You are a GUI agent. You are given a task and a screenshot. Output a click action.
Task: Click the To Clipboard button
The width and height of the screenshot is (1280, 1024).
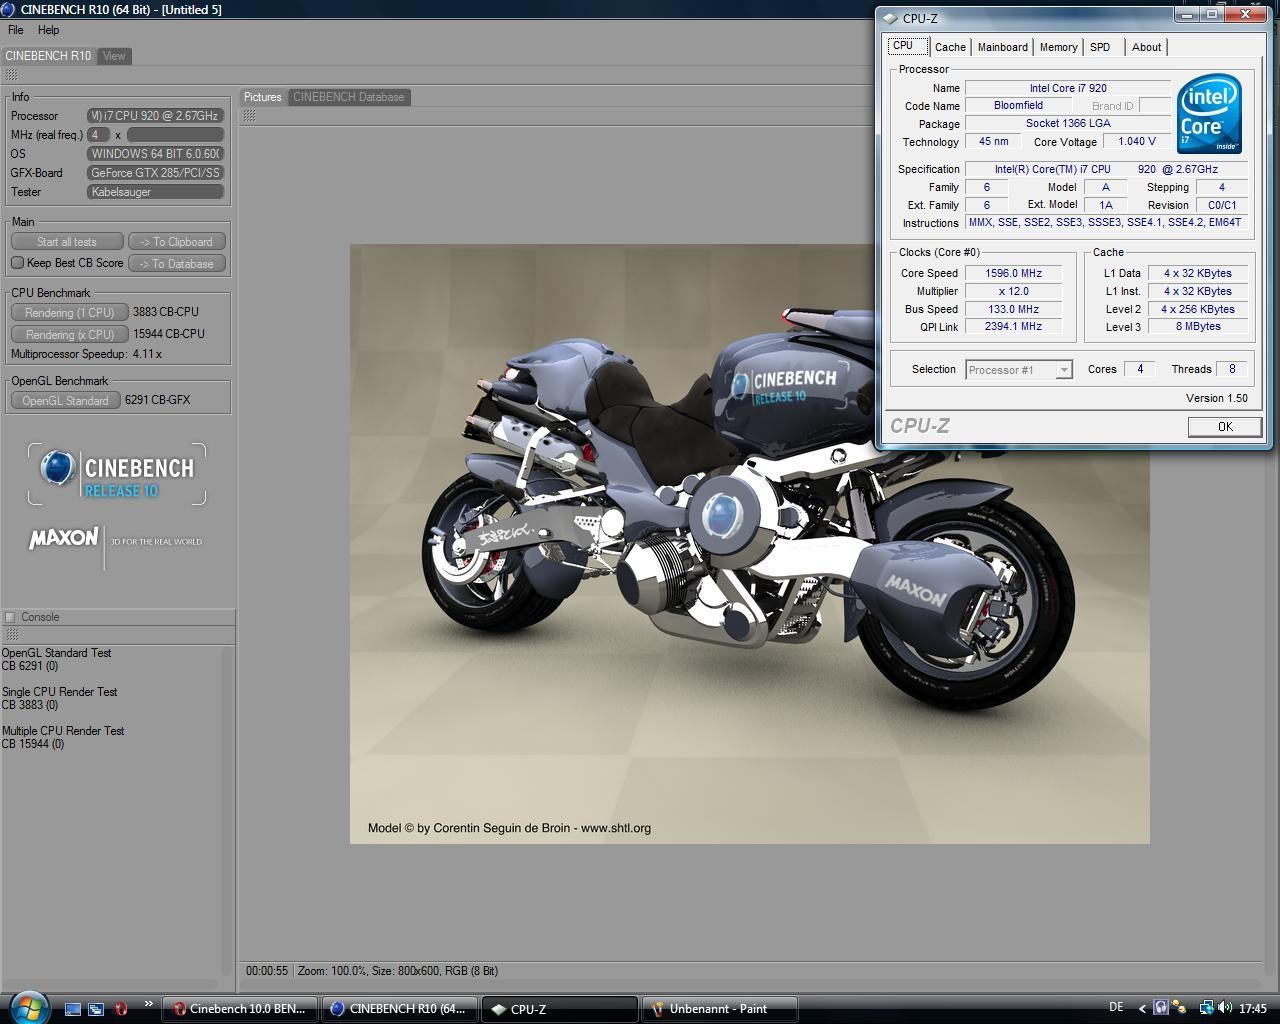(177, 242)
